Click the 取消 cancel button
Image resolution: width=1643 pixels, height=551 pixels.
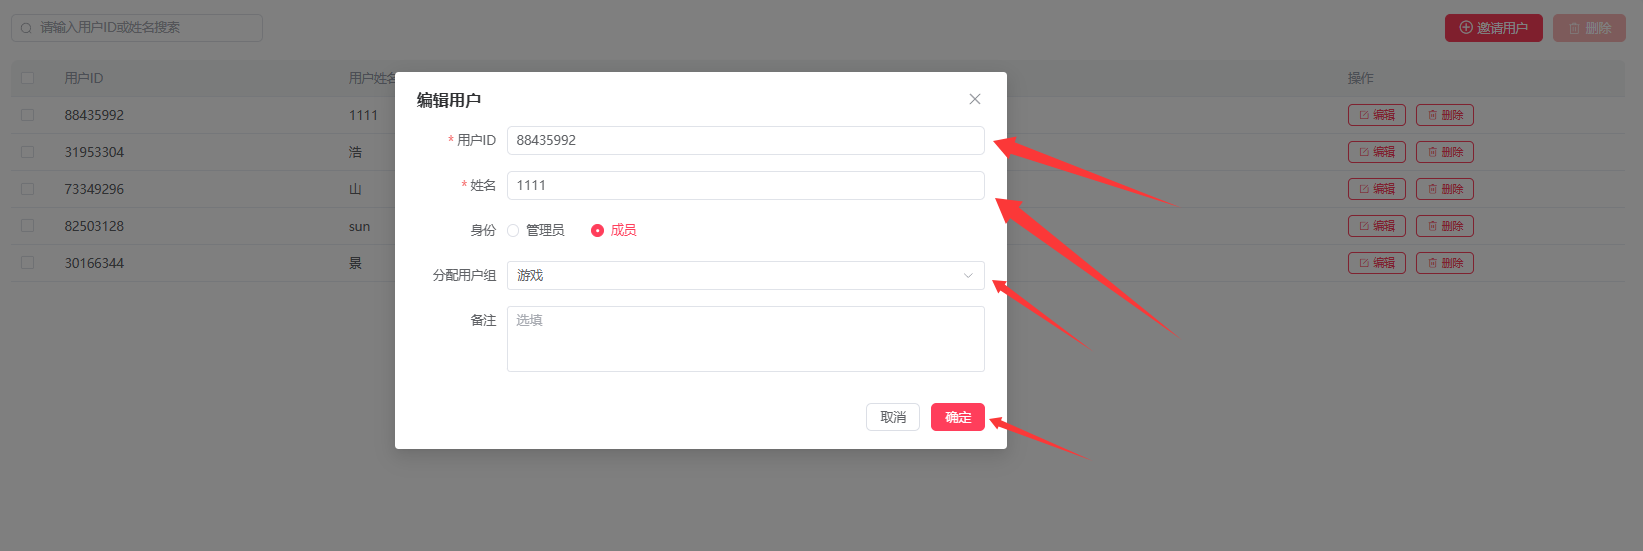tap(893, 417)
